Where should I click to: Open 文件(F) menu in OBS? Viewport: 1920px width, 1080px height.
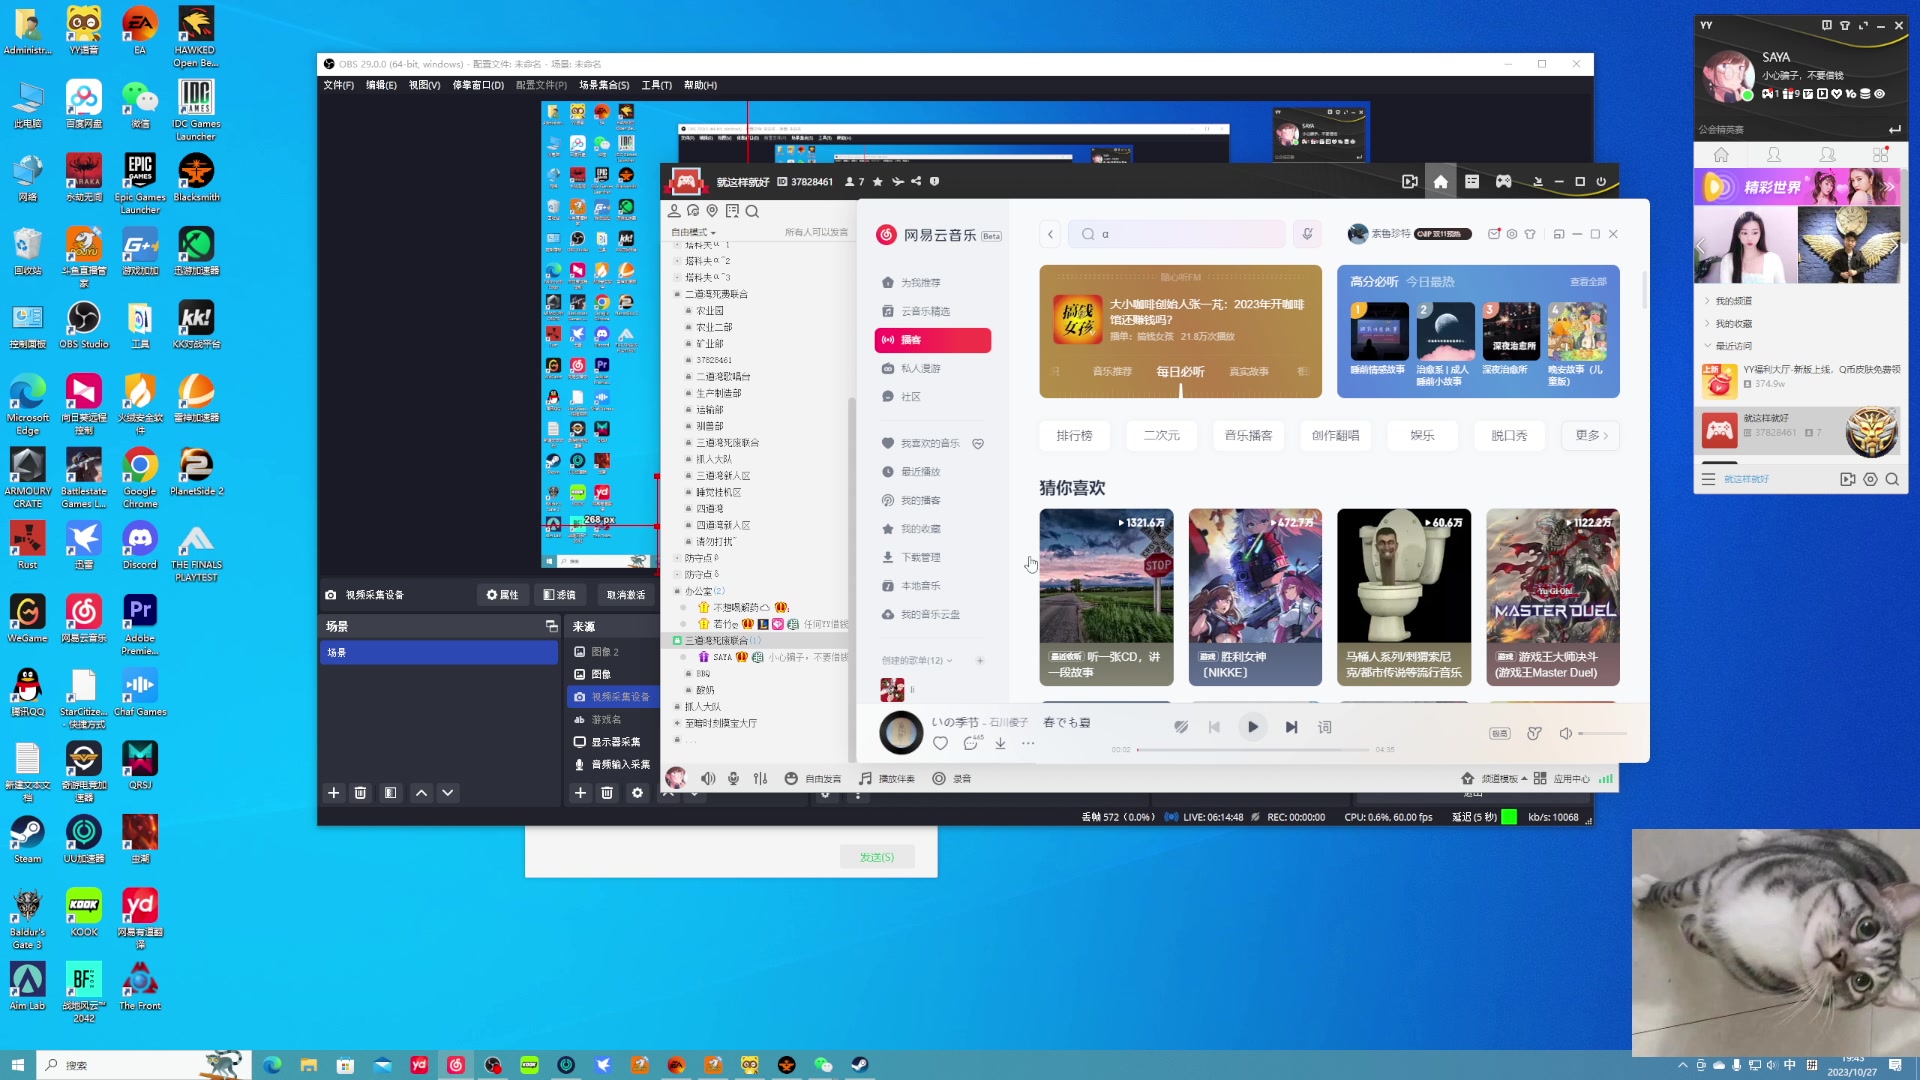[x=339, y=85]
